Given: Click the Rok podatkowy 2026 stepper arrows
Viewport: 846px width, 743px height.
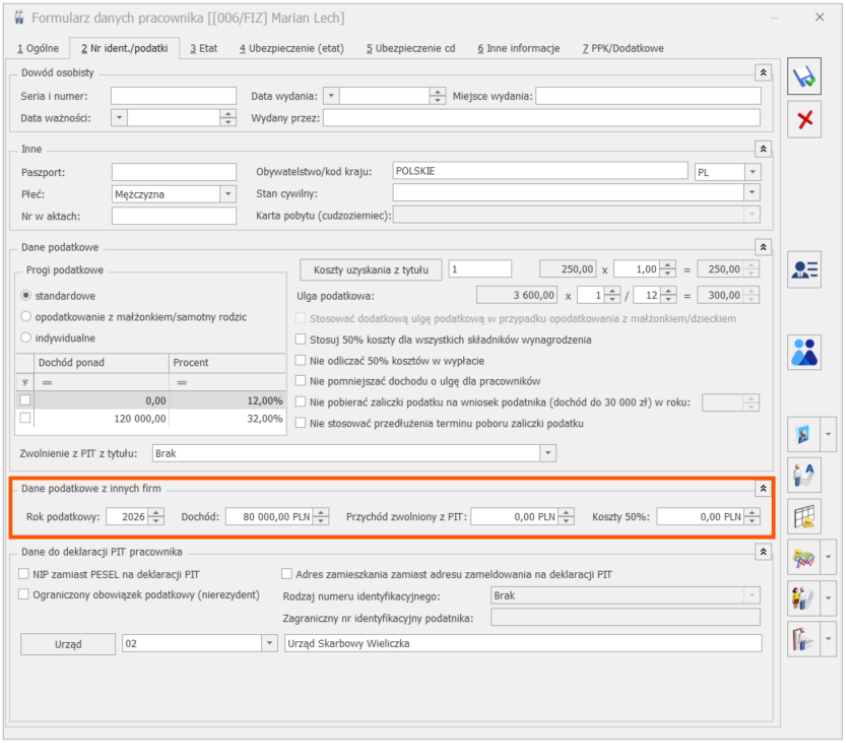Looking at the screenshot, I should [x=156, y=516].
